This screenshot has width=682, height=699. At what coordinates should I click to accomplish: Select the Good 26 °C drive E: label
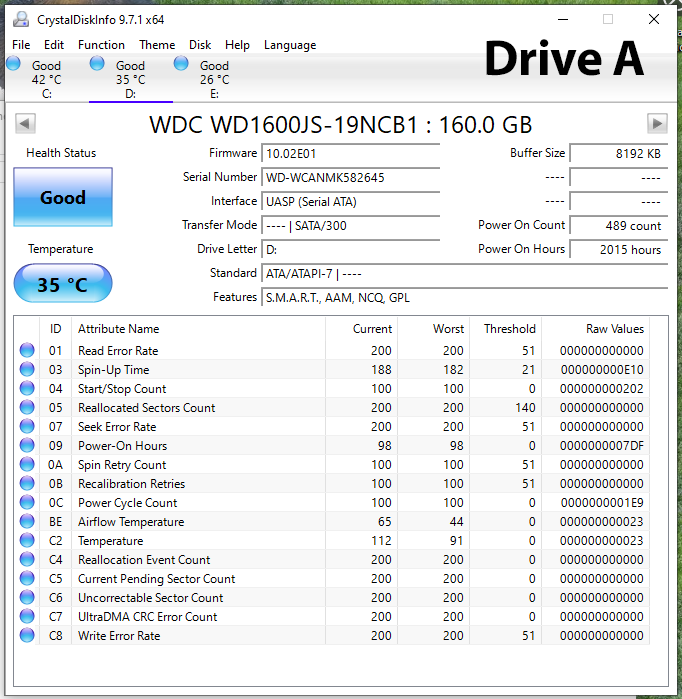click(214, 79)
